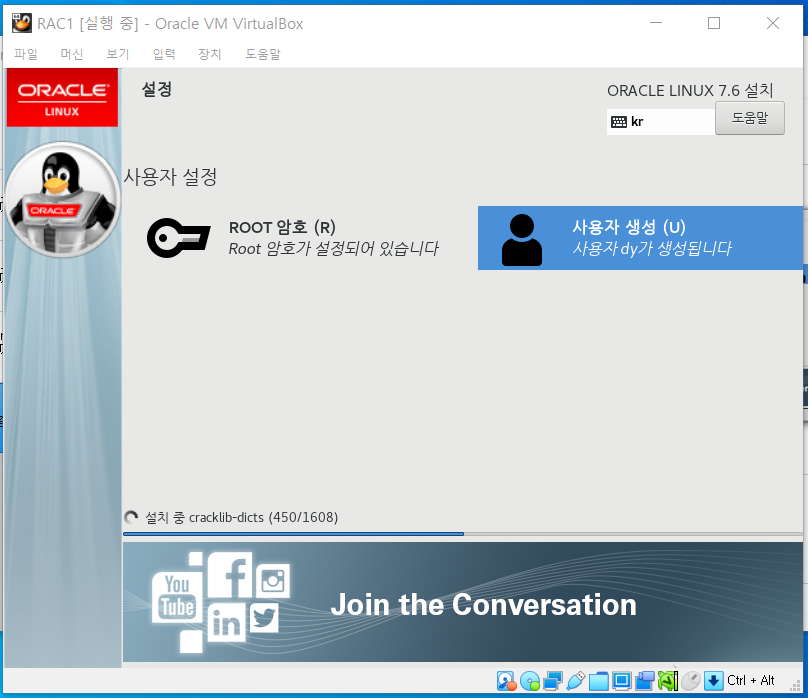Click the VirtualBox window title icon
808x698 pixels.
(22, 23)
